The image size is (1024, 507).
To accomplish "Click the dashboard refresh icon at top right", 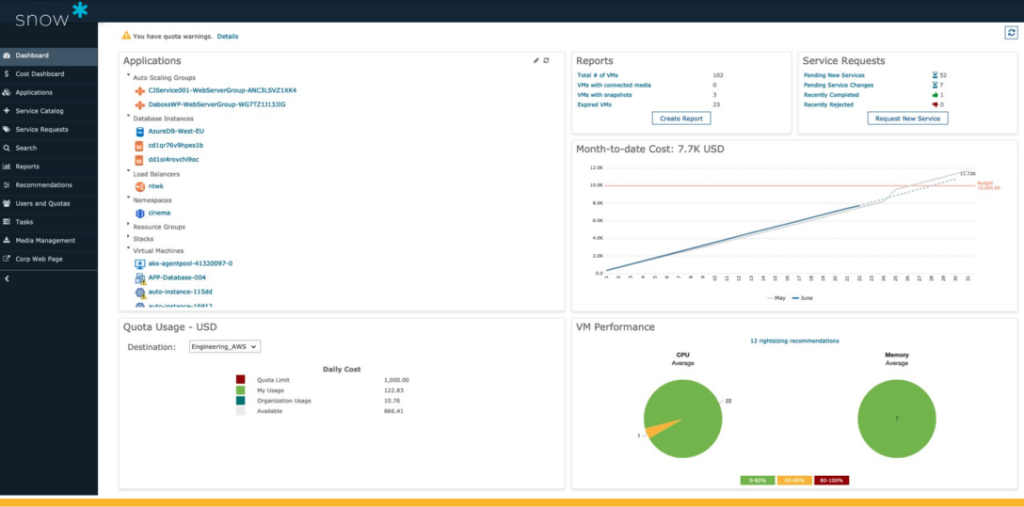I will [1011, 33].
